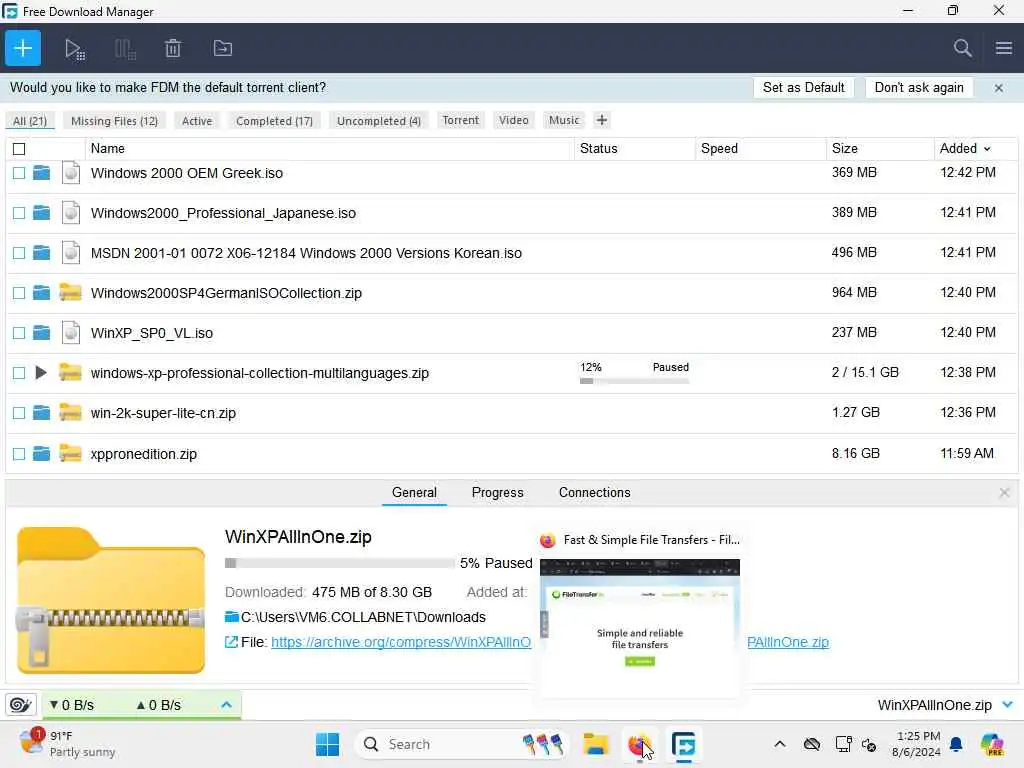Screen dimensions: 1024x768
Task: Sort downloads by the Status column
Action: tap(598, 148)
